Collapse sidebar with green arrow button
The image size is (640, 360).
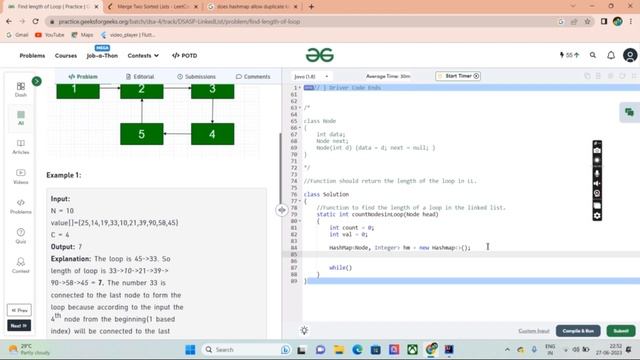coord(37,81)
